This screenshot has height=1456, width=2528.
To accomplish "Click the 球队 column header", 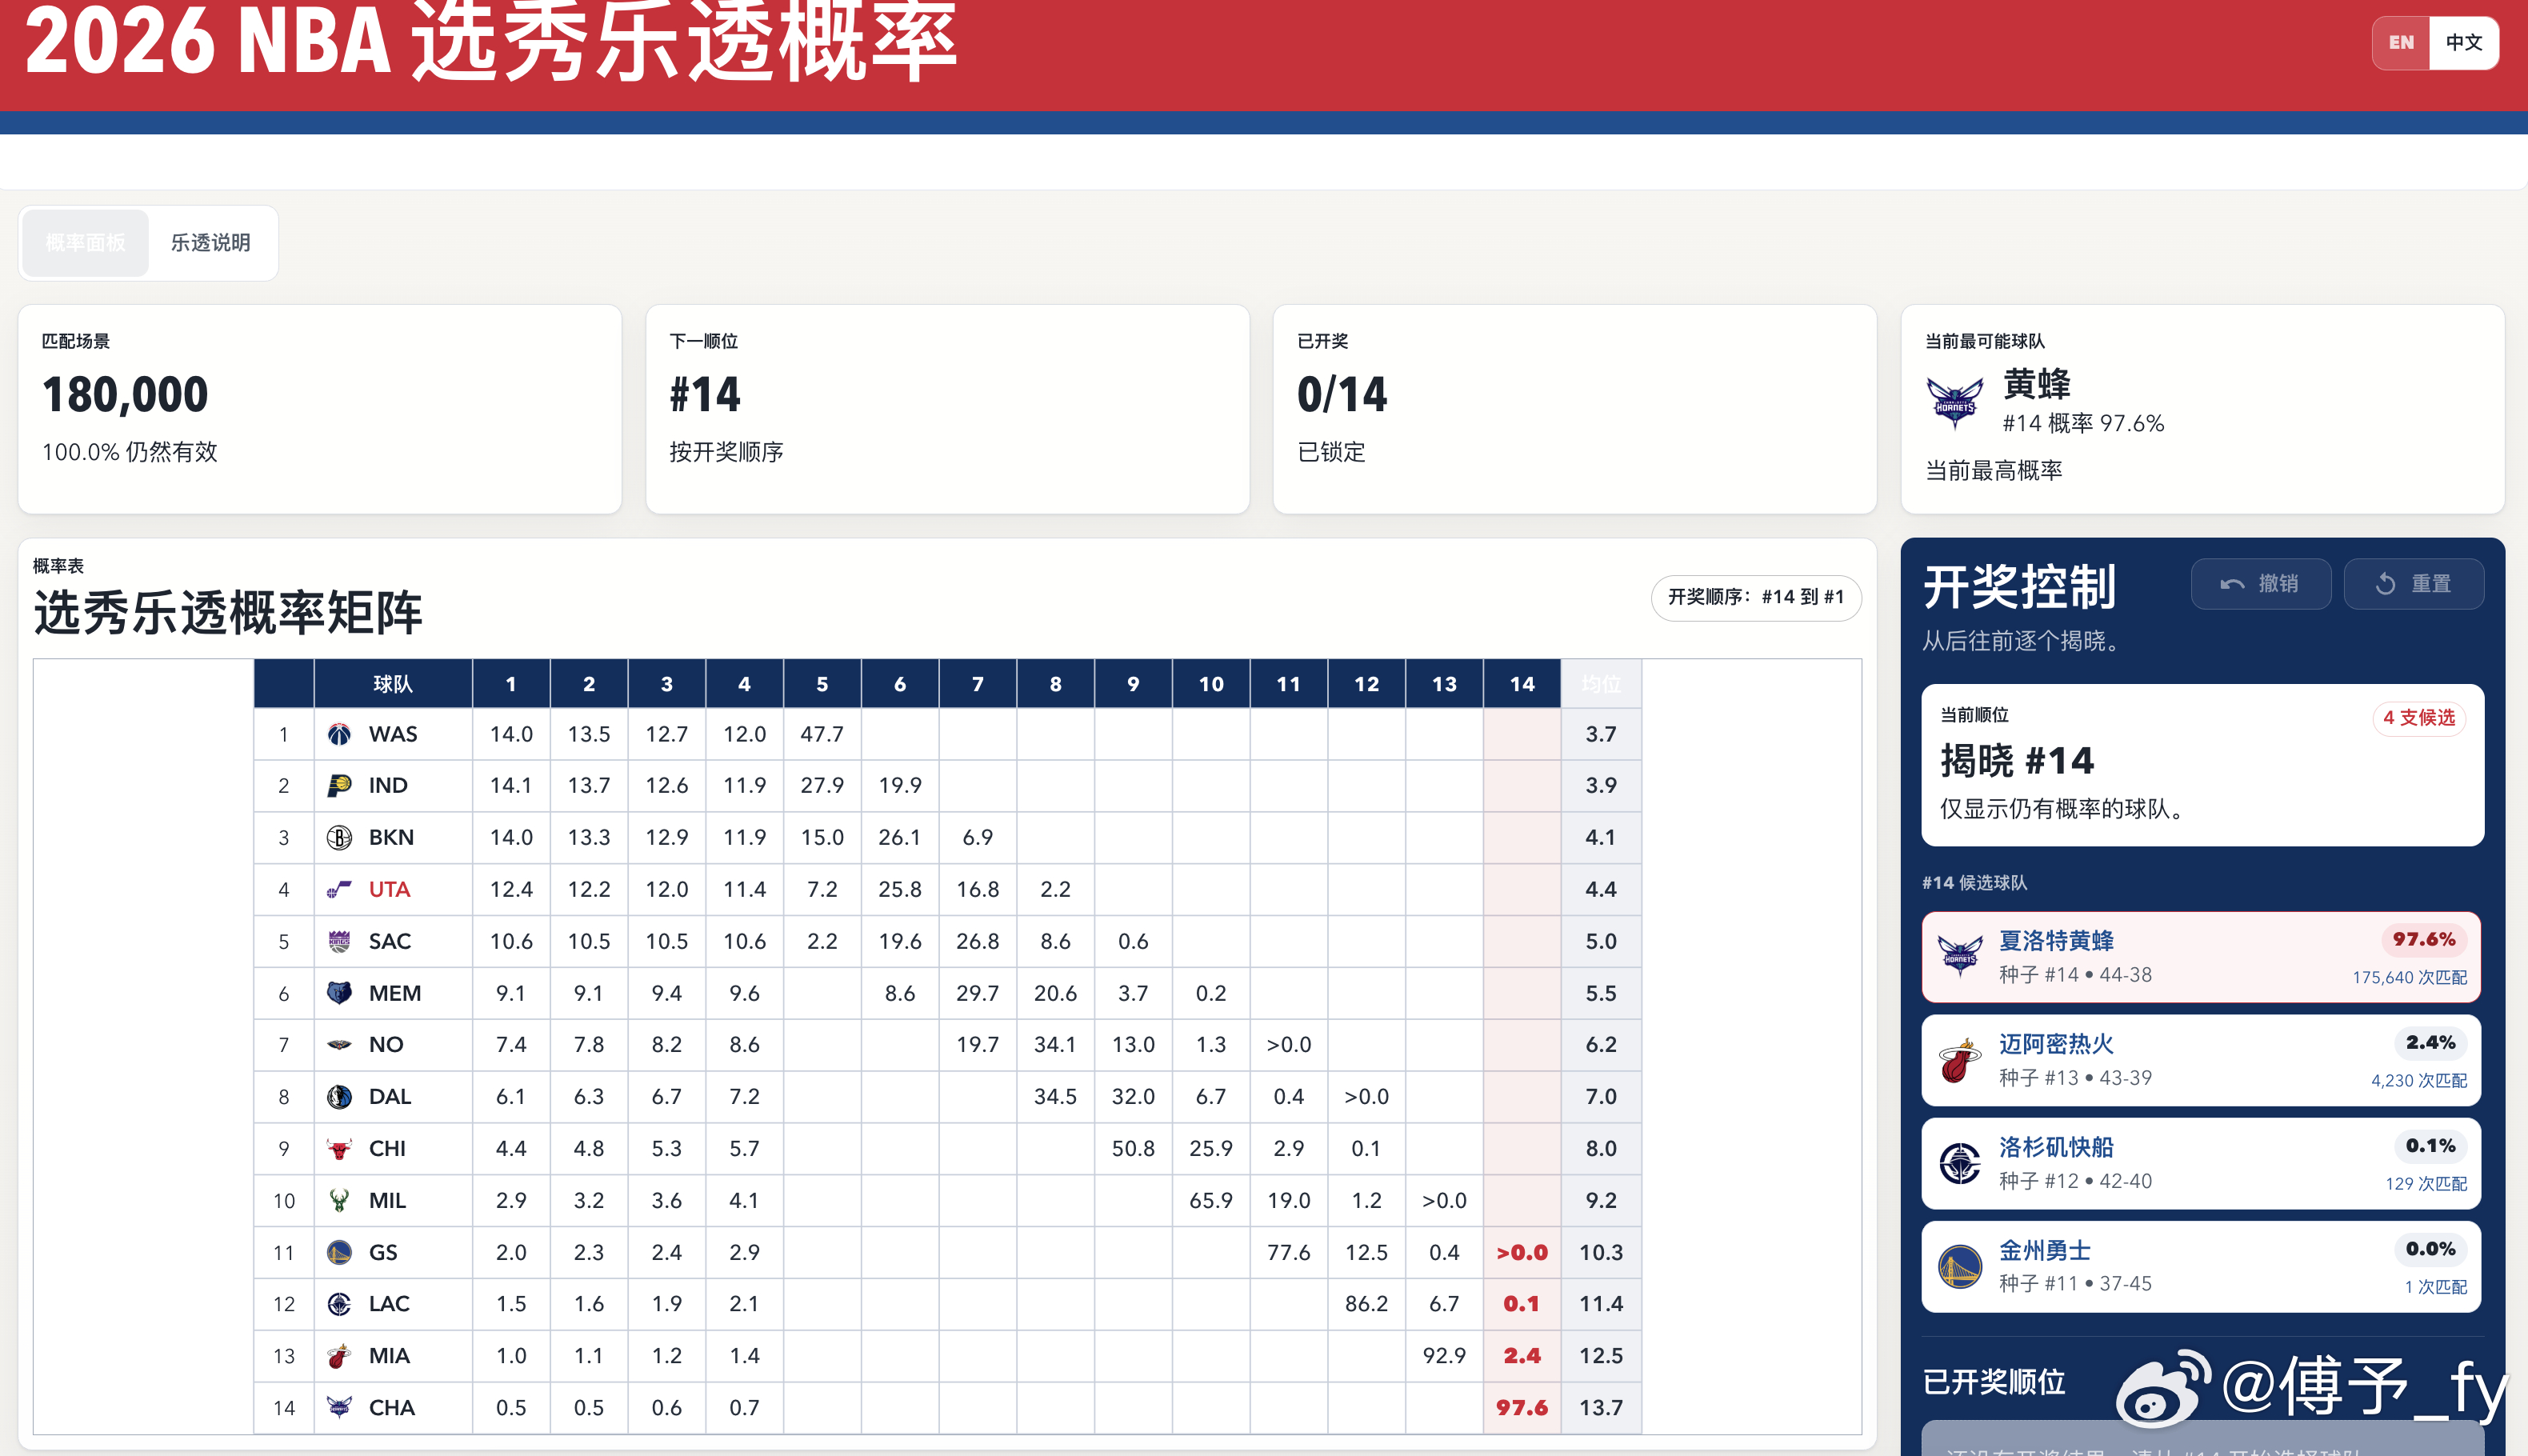I will click(x=393, y=684).
